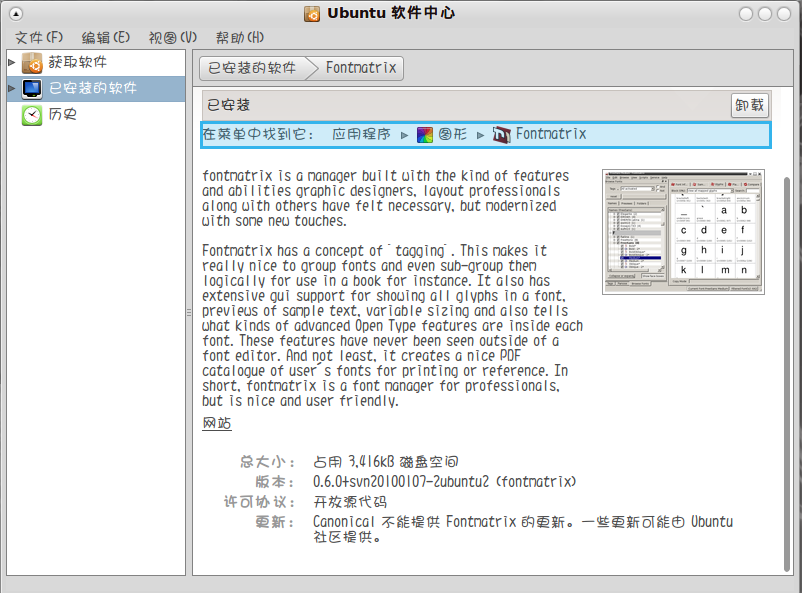Open the 文件(F) menu

(39, 37)
